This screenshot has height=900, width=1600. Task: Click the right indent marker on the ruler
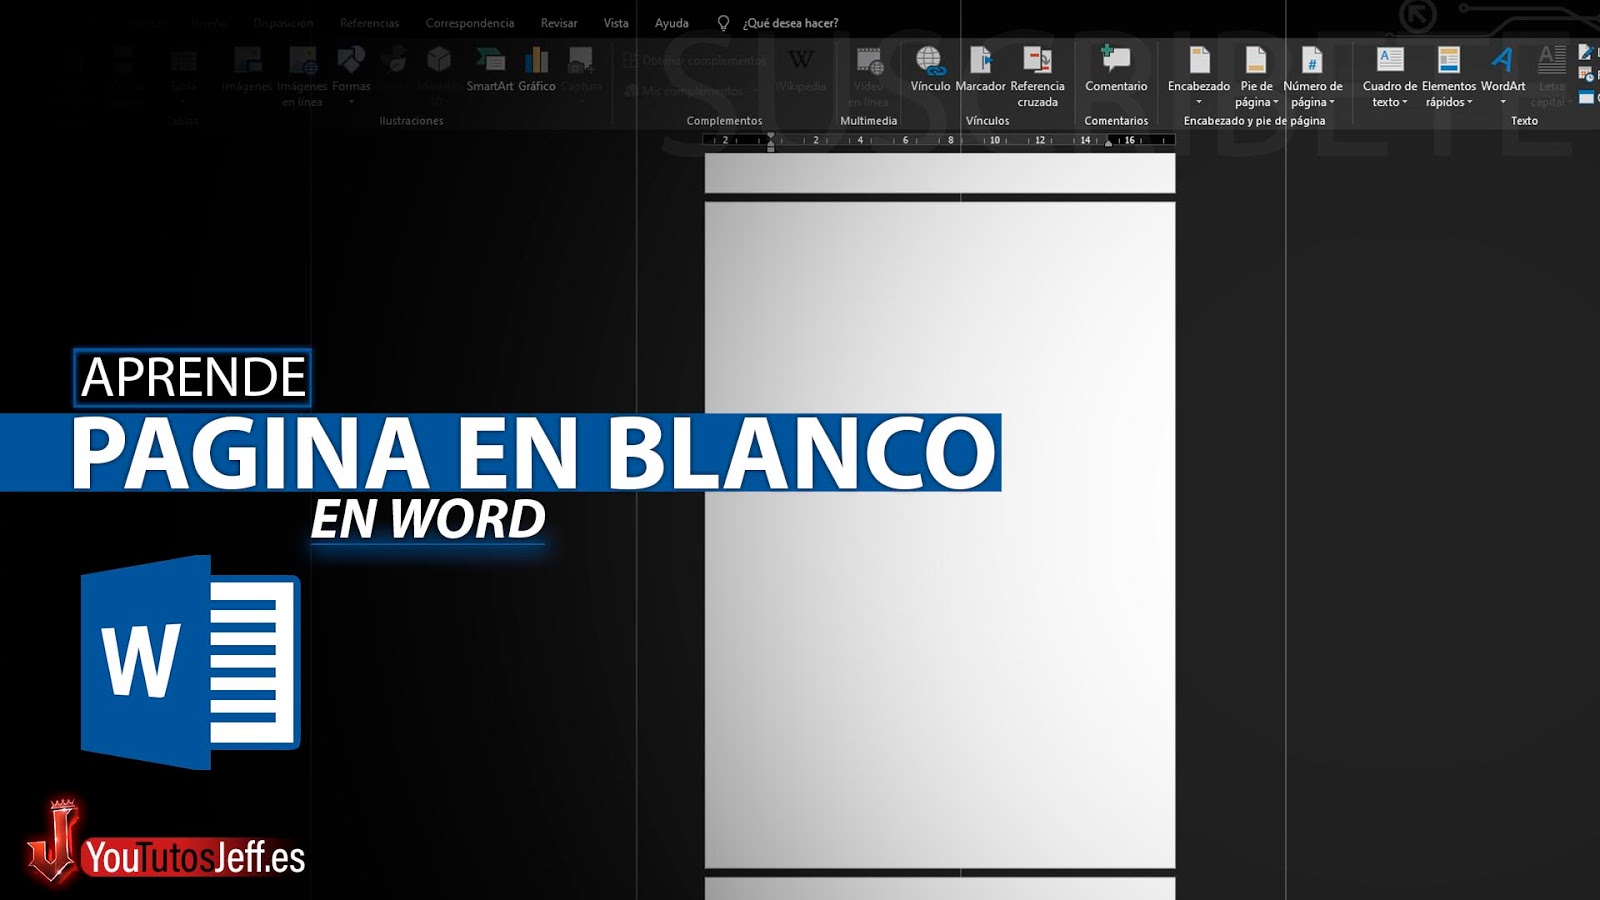pos(1108,143)
